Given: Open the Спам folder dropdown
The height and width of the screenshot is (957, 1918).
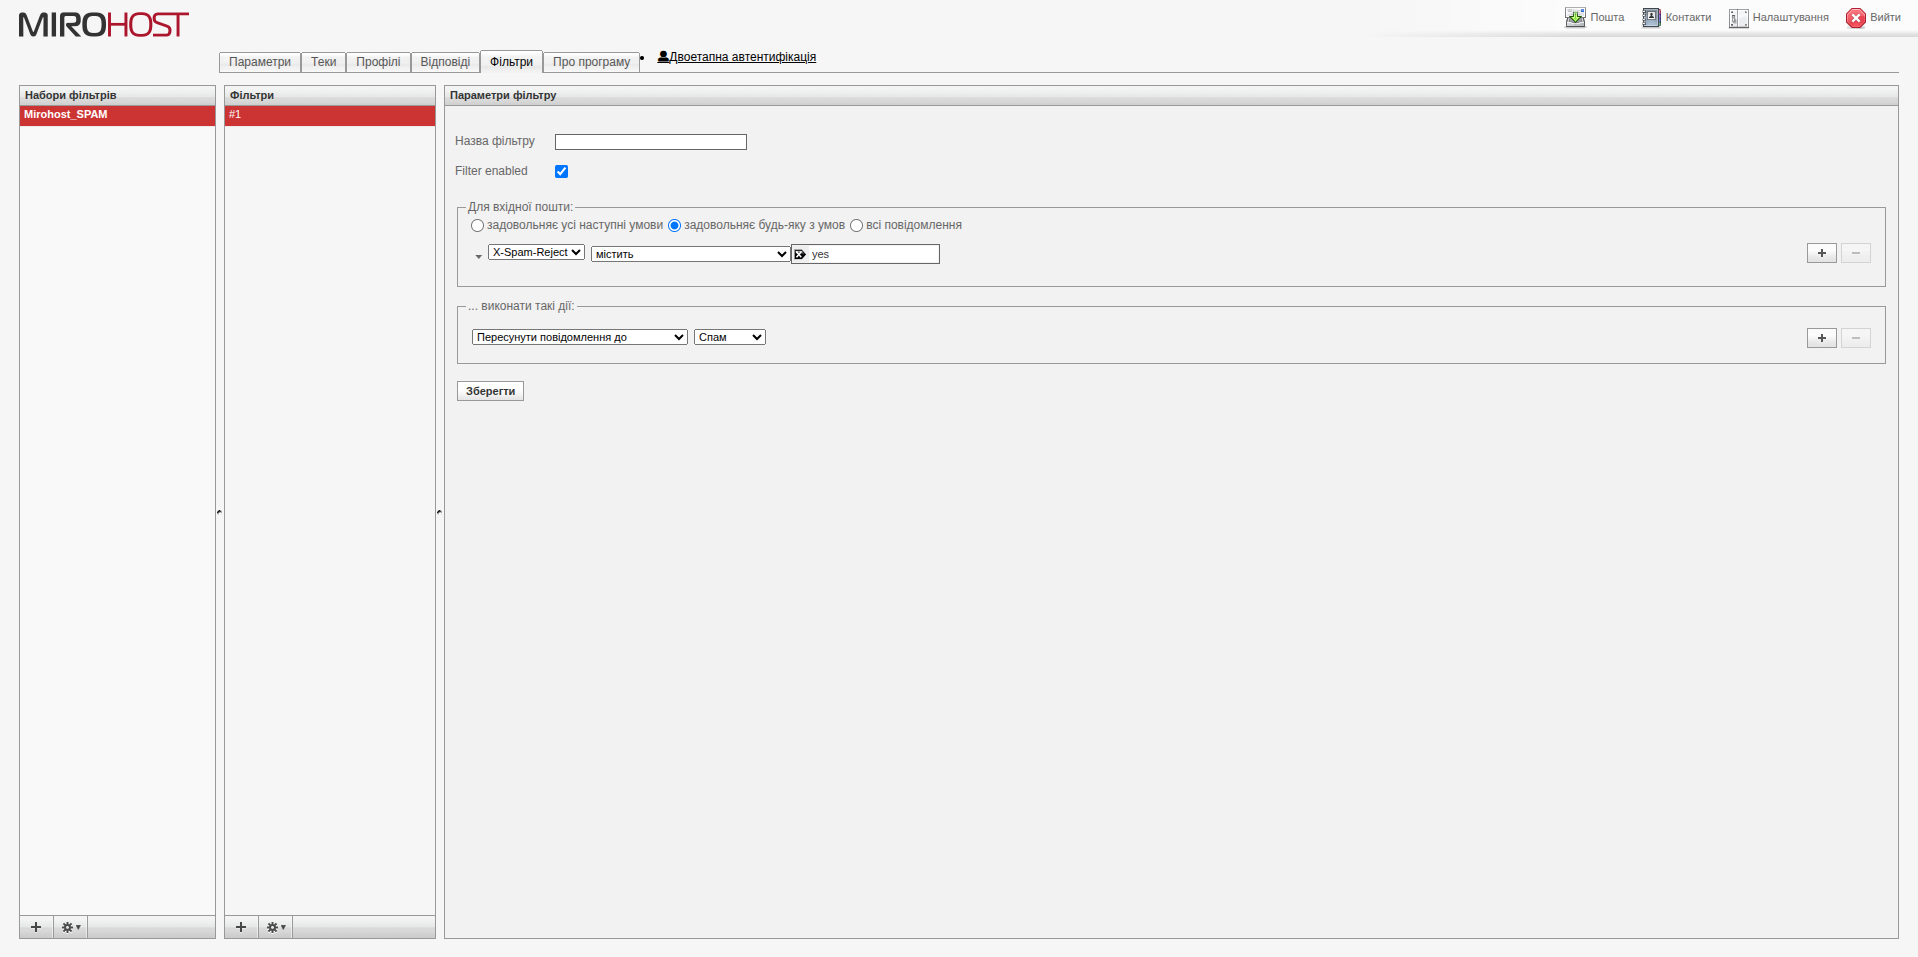Looking at the screenshot, I should pos(730,337).
